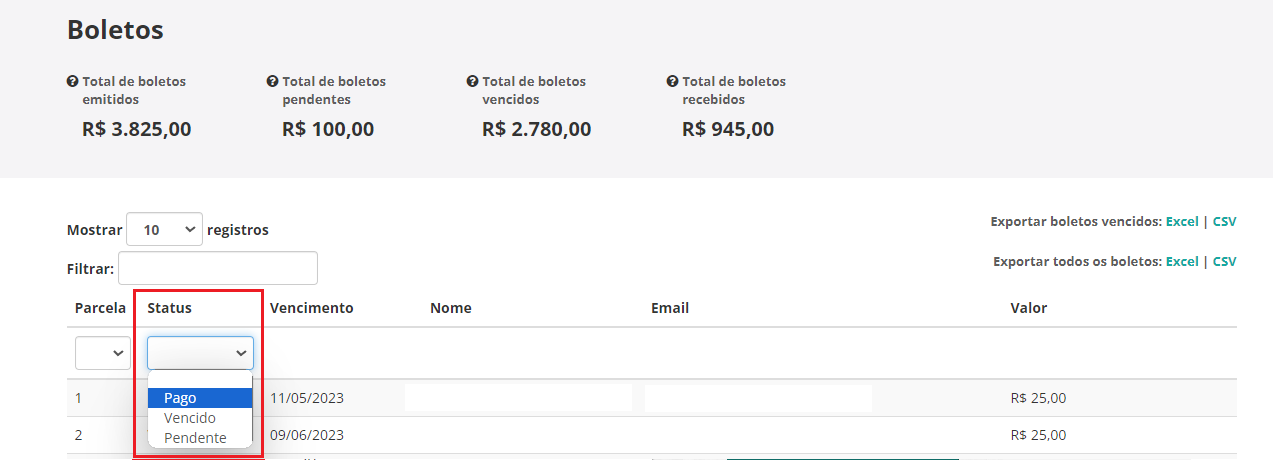
Task: Click help icon beside Total de boletos pendentes
Action: [272, 81]
